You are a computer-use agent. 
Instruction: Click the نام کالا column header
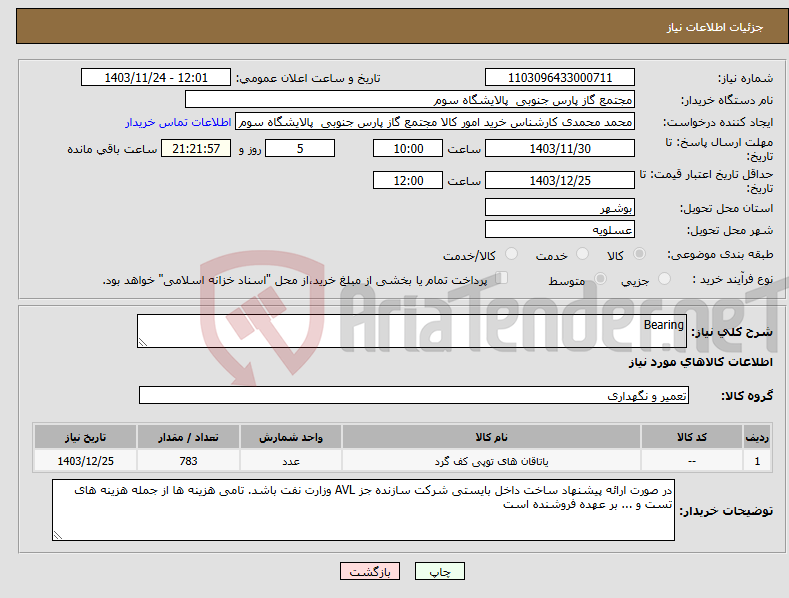[491, 437]
